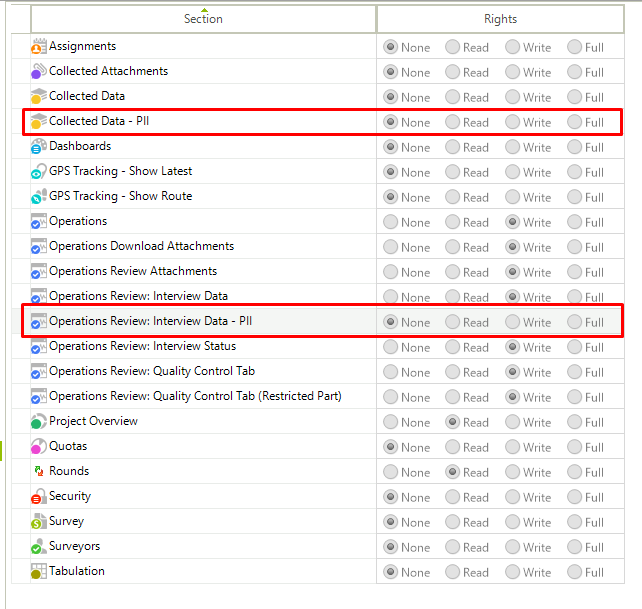Sort by the Section column header

(203, 19)
